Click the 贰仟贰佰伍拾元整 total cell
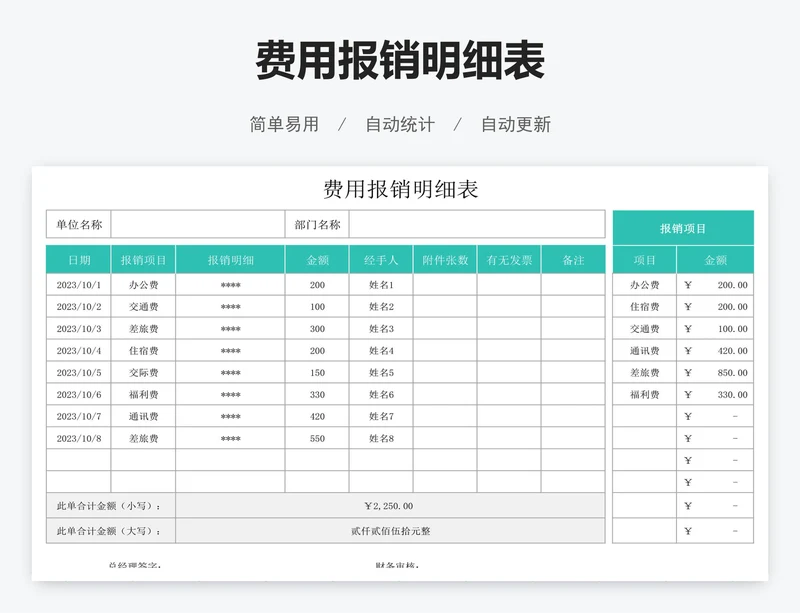800x613 pixels. click(390, 531)
